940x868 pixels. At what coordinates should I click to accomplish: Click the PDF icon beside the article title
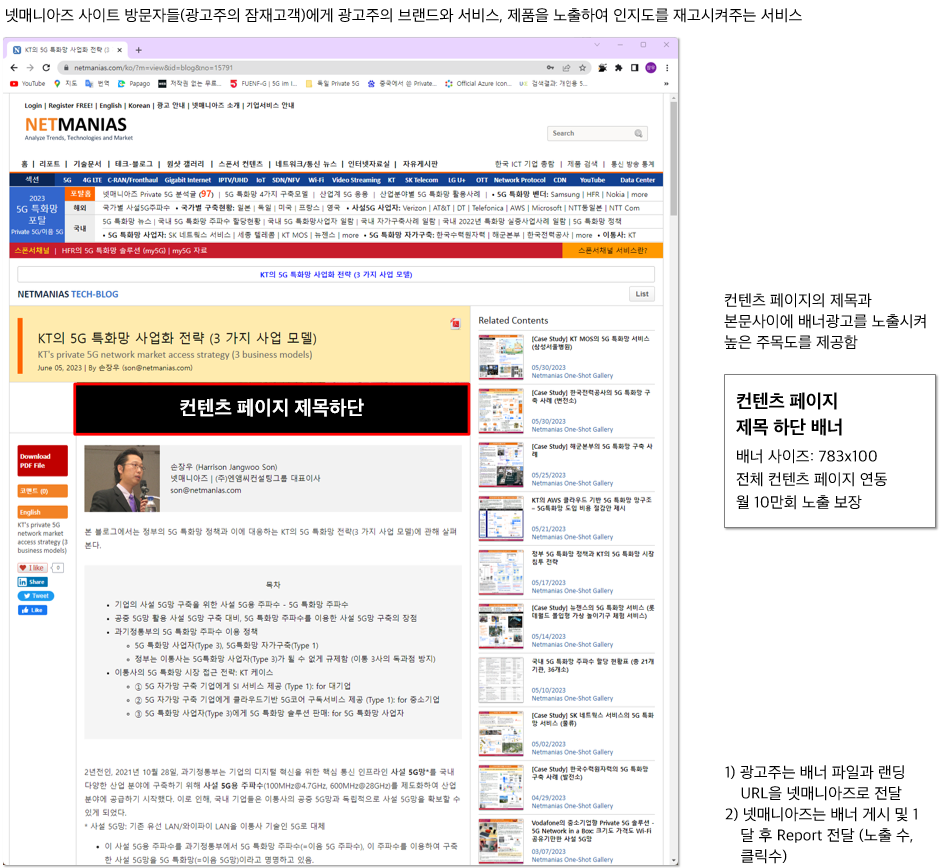point(455,324)
